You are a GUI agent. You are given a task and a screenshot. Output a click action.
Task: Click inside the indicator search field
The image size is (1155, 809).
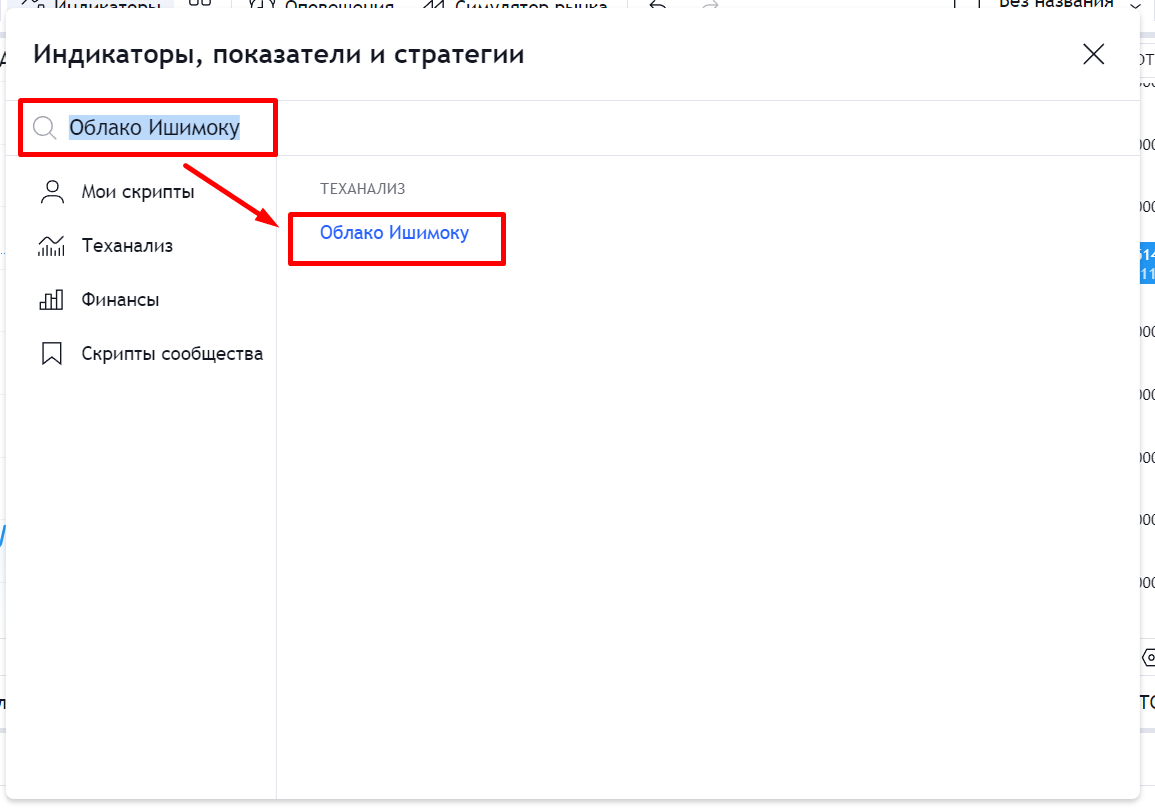150,127
